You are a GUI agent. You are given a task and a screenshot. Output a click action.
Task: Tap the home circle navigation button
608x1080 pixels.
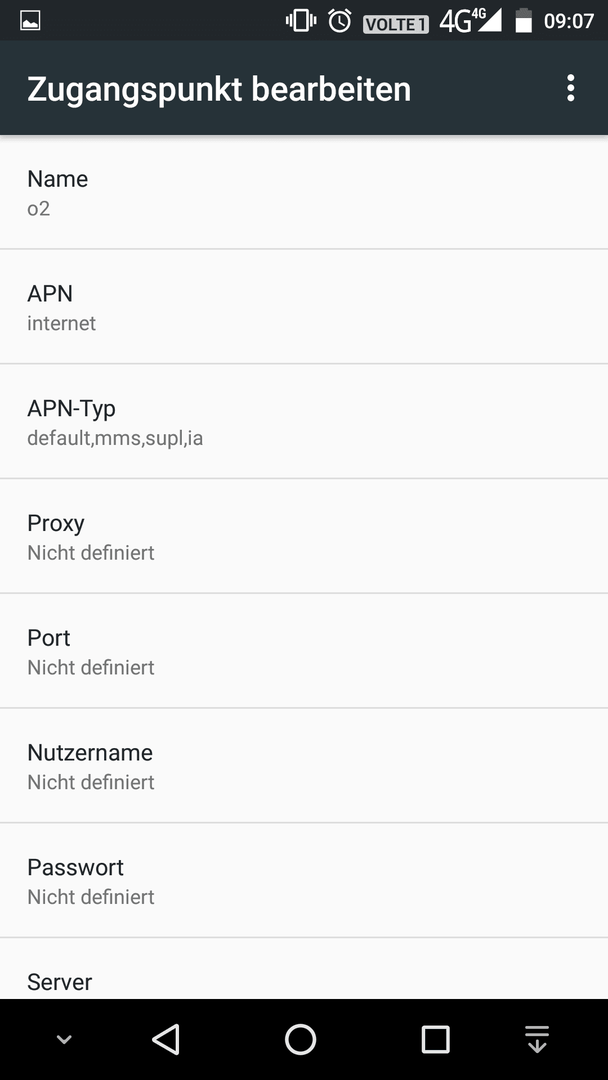[x=301, y=1039]
